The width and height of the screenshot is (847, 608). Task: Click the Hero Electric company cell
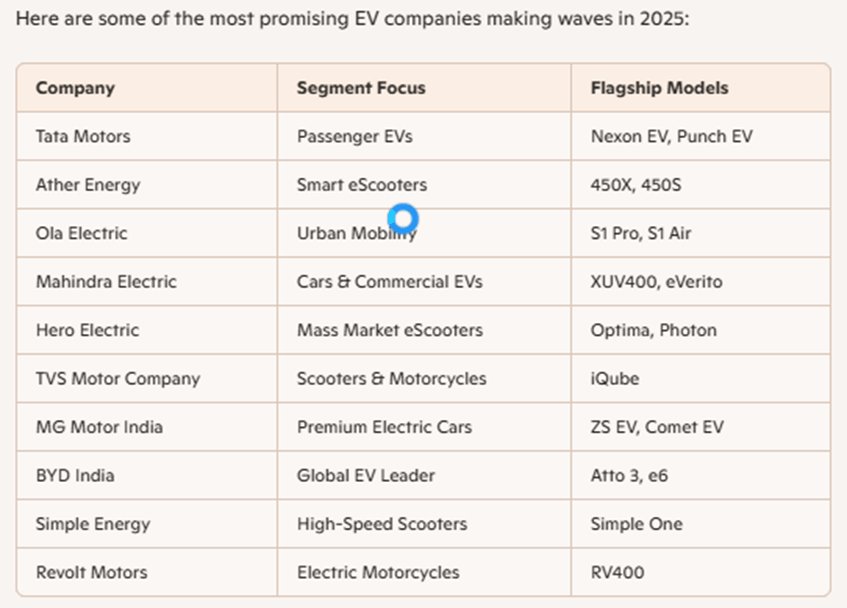(x=87, y=330)
